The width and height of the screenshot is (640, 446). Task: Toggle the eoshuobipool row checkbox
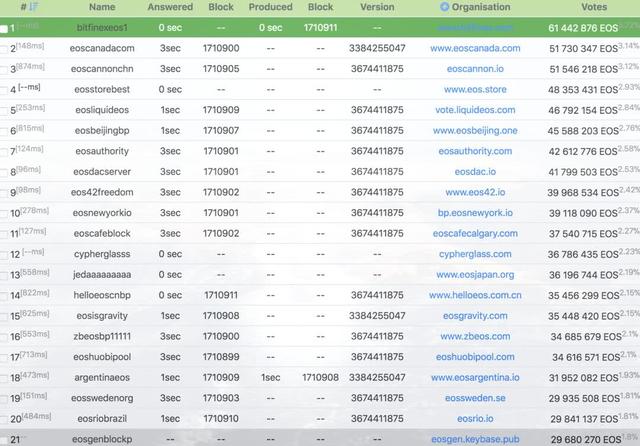pos(4,357)
